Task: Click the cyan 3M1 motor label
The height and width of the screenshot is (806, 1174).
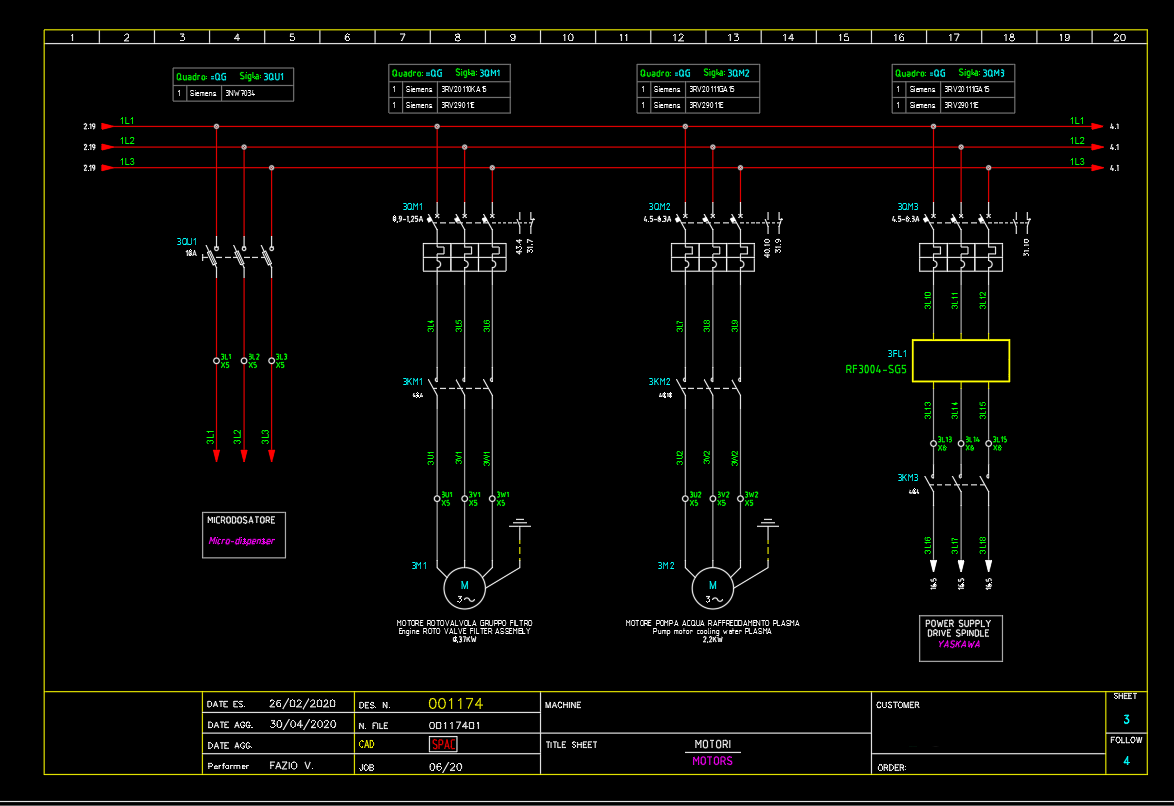Action: [x=419, y=566]
